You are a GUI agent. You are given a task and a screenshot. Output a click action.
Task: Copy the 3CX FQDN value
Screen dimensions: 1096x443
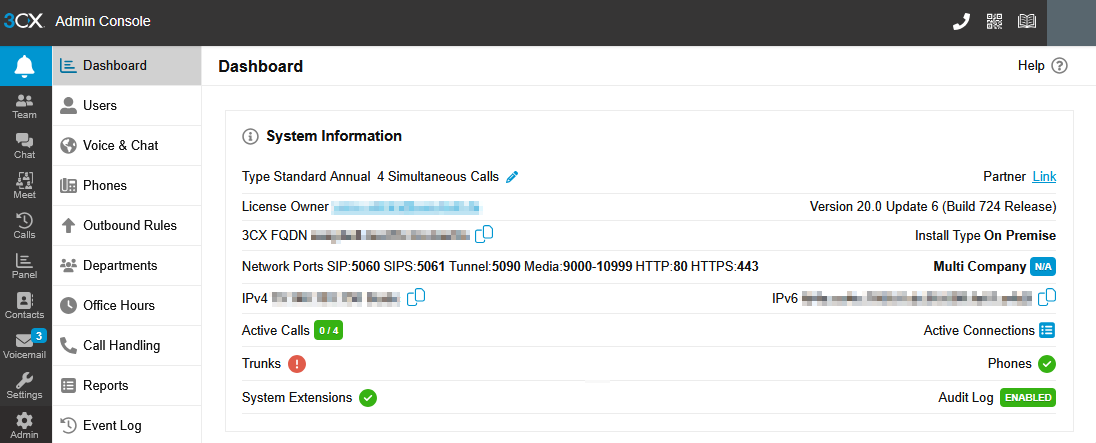[x=484, y=234]
